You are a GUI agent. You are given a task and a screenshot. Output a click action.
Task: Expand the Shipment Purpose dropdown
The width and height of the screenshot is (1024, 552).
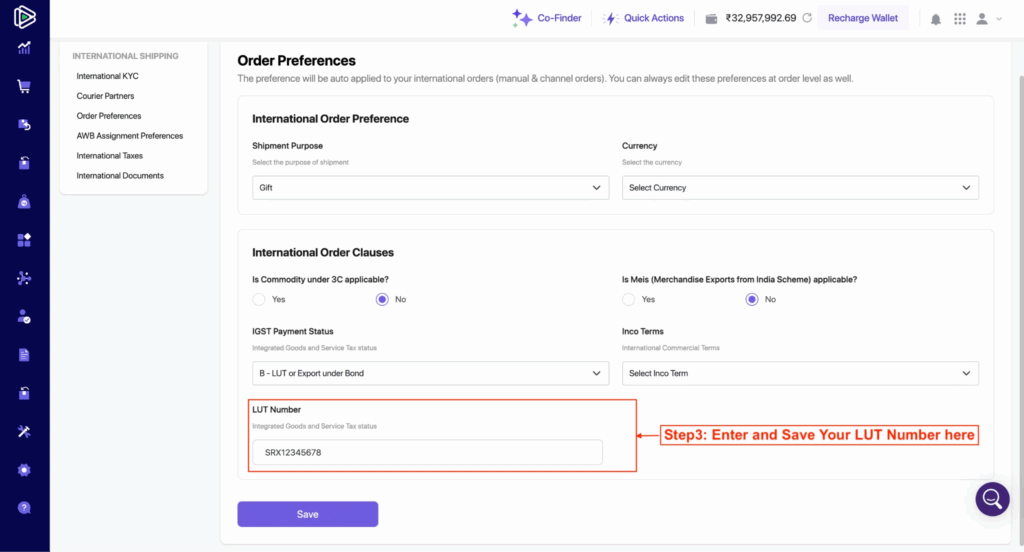(430, 188)
